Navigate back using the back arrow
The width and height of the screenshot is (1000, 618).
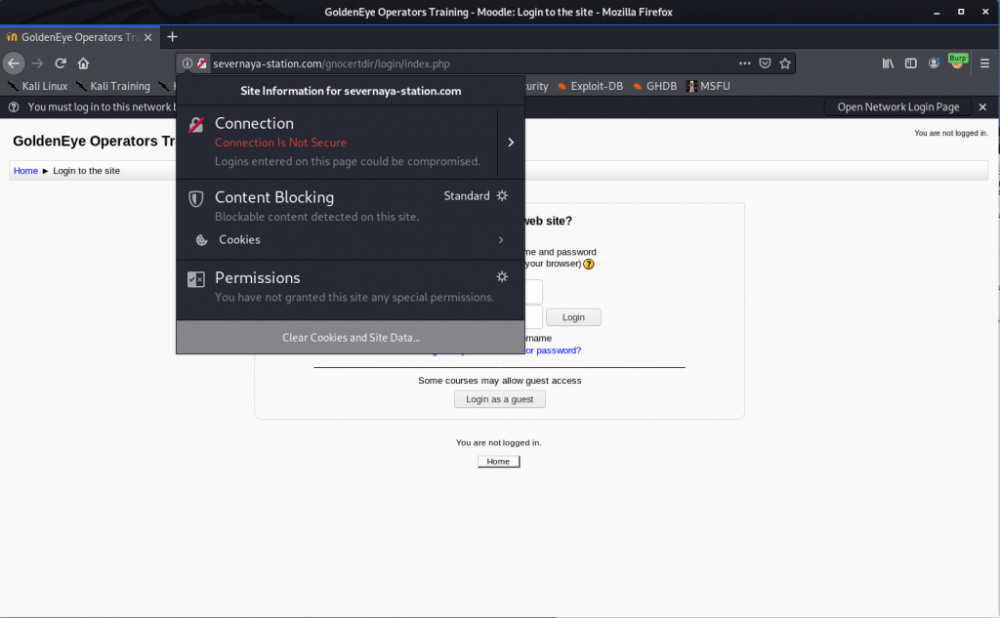tap(13, 62)
